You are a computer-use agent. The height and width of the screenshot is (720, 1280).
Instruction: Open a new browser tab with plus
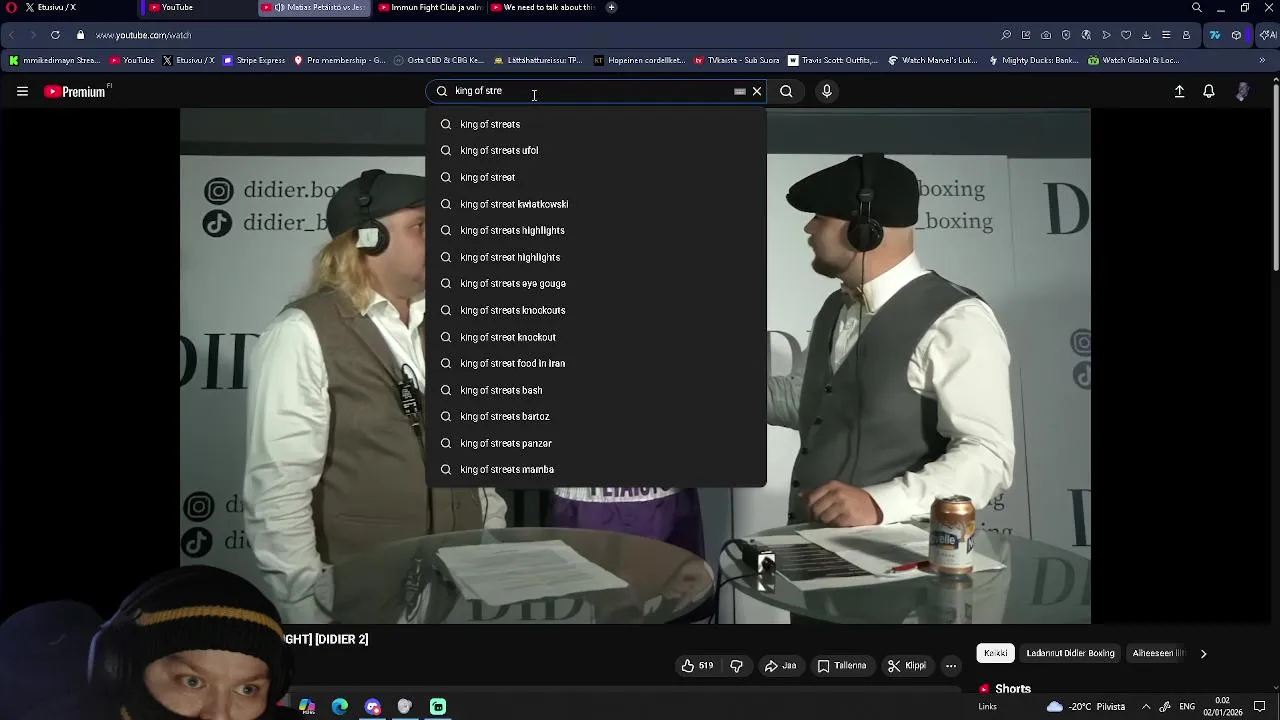click(611, 7)
